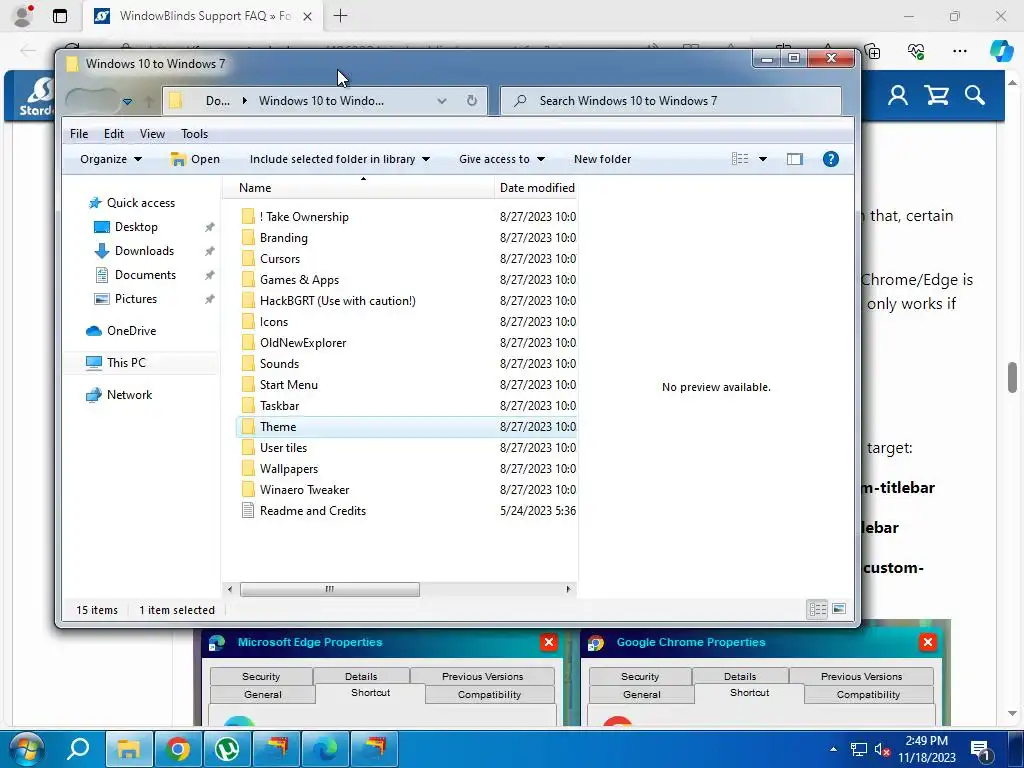Switch to details view in status bar
1024x768 pixels.
tap(817, 609)
